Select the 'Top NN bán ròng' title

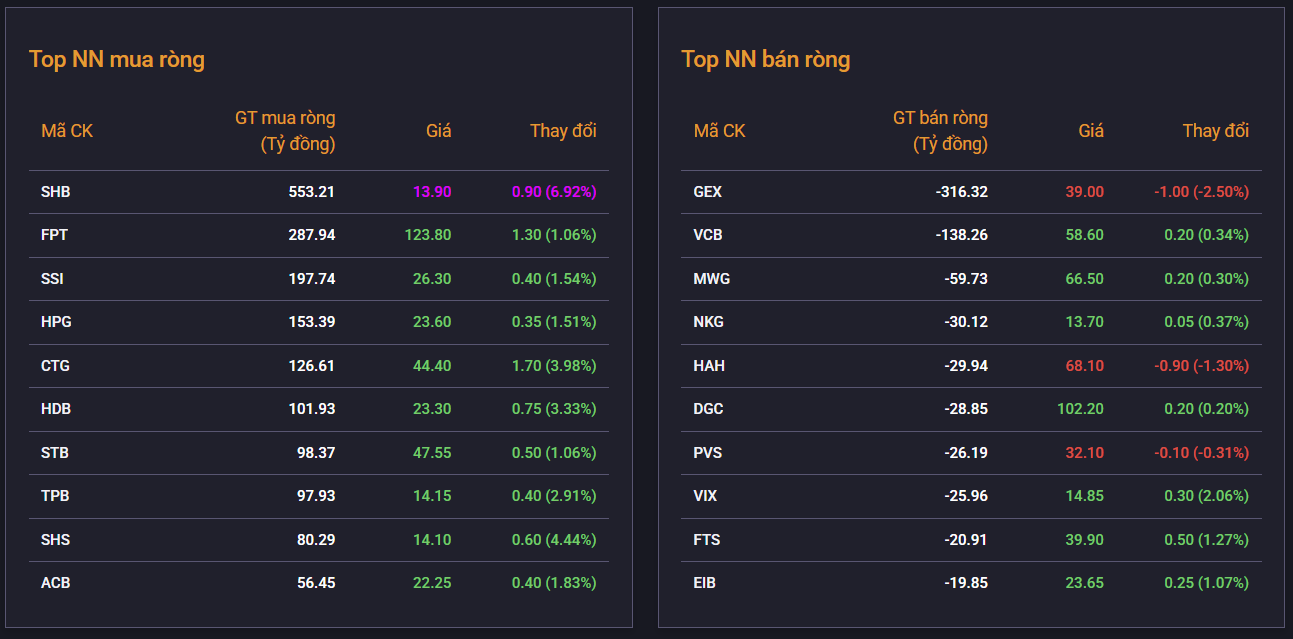[x=766, y=59]
